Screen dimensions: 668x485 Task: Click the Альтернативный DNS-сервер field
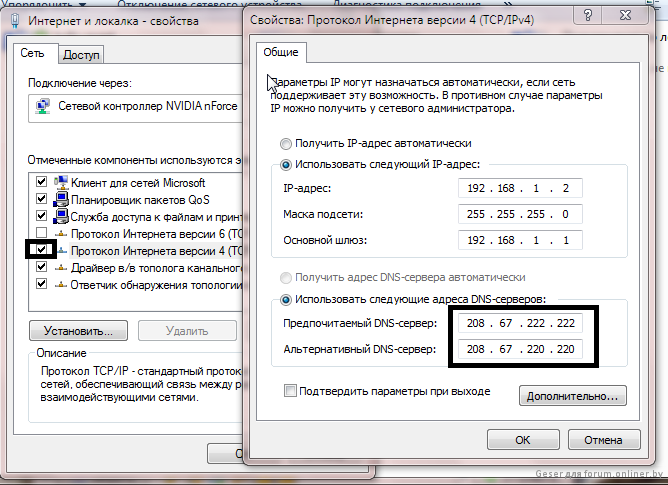click(x=520, y=349)
